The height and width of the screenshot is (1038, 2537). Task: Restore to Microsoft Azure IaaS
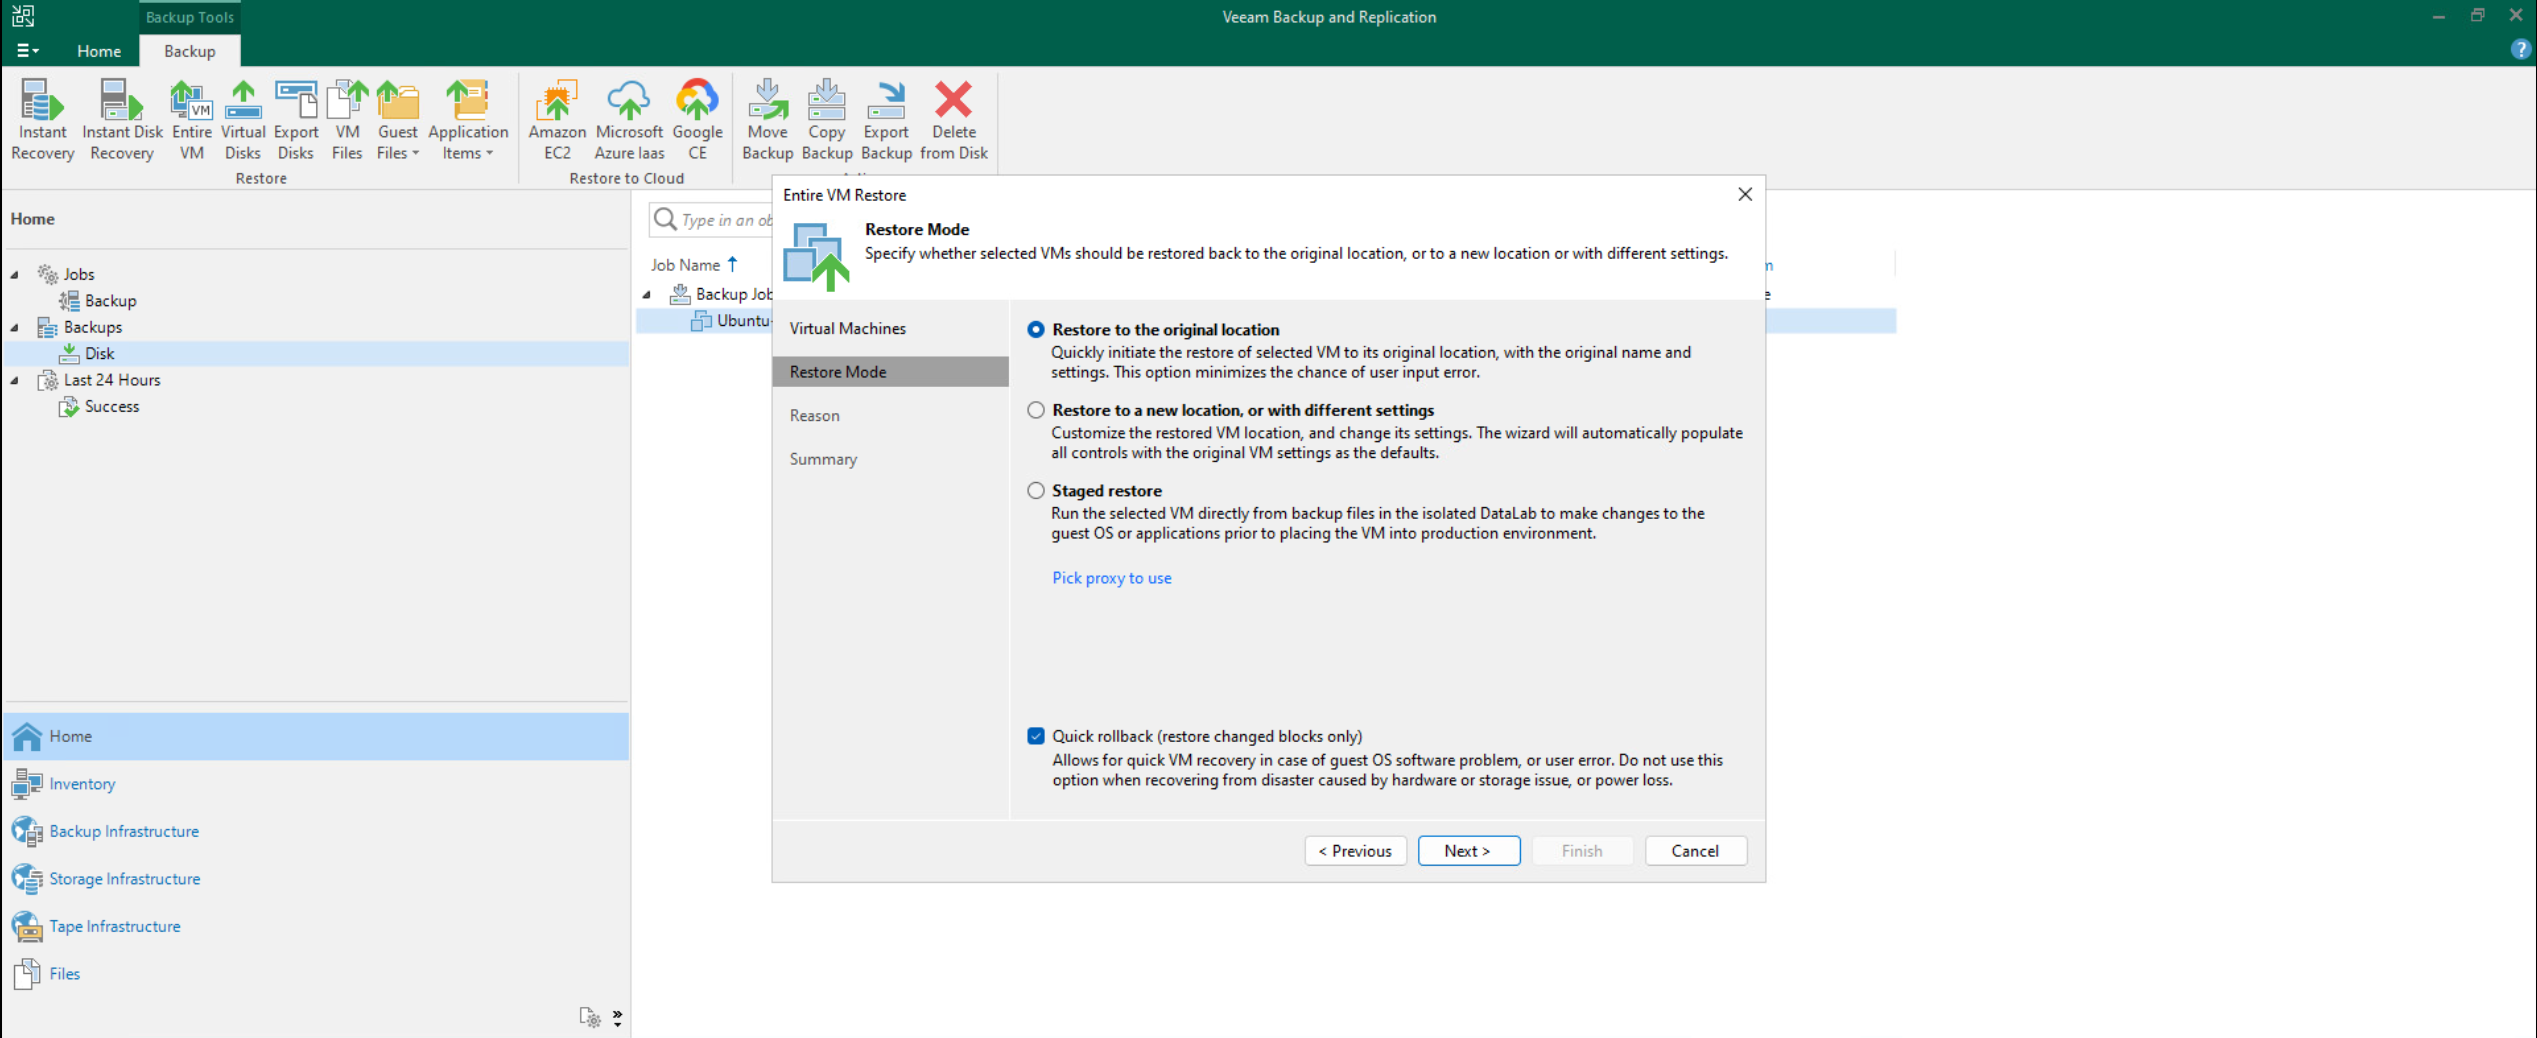(x=629, y=120)
